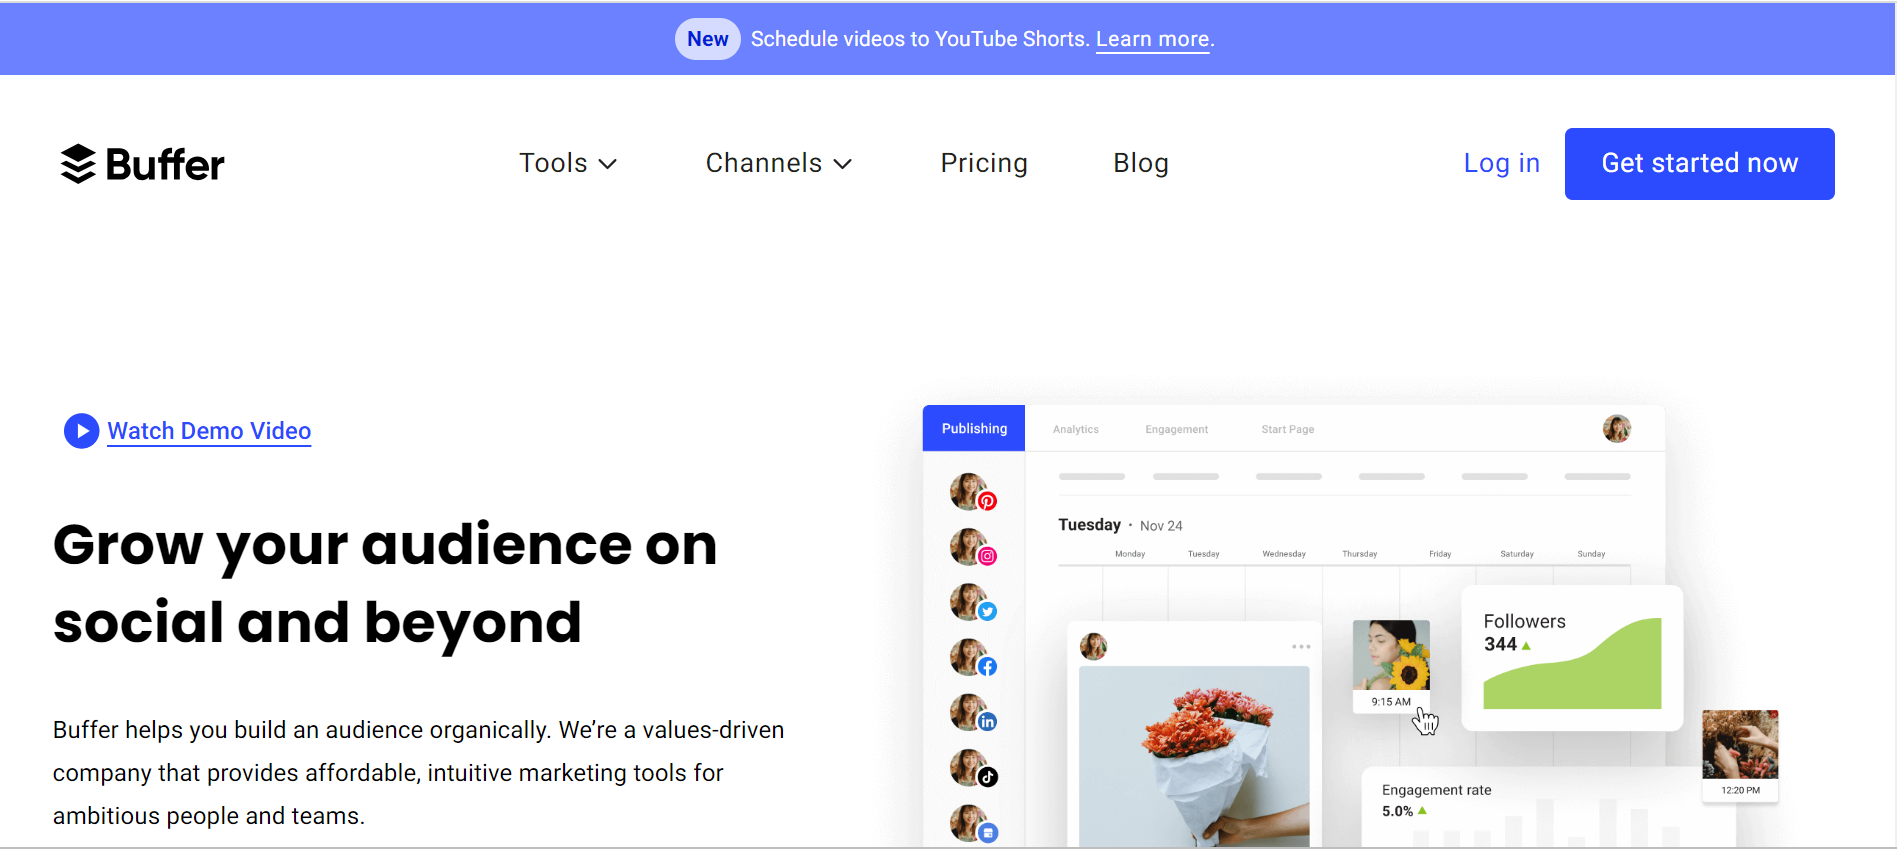This screenshot has height=849, width=1897.
Task: Click the Tuesday Nov 24 date heading
Action: [x=1120, y=525]
